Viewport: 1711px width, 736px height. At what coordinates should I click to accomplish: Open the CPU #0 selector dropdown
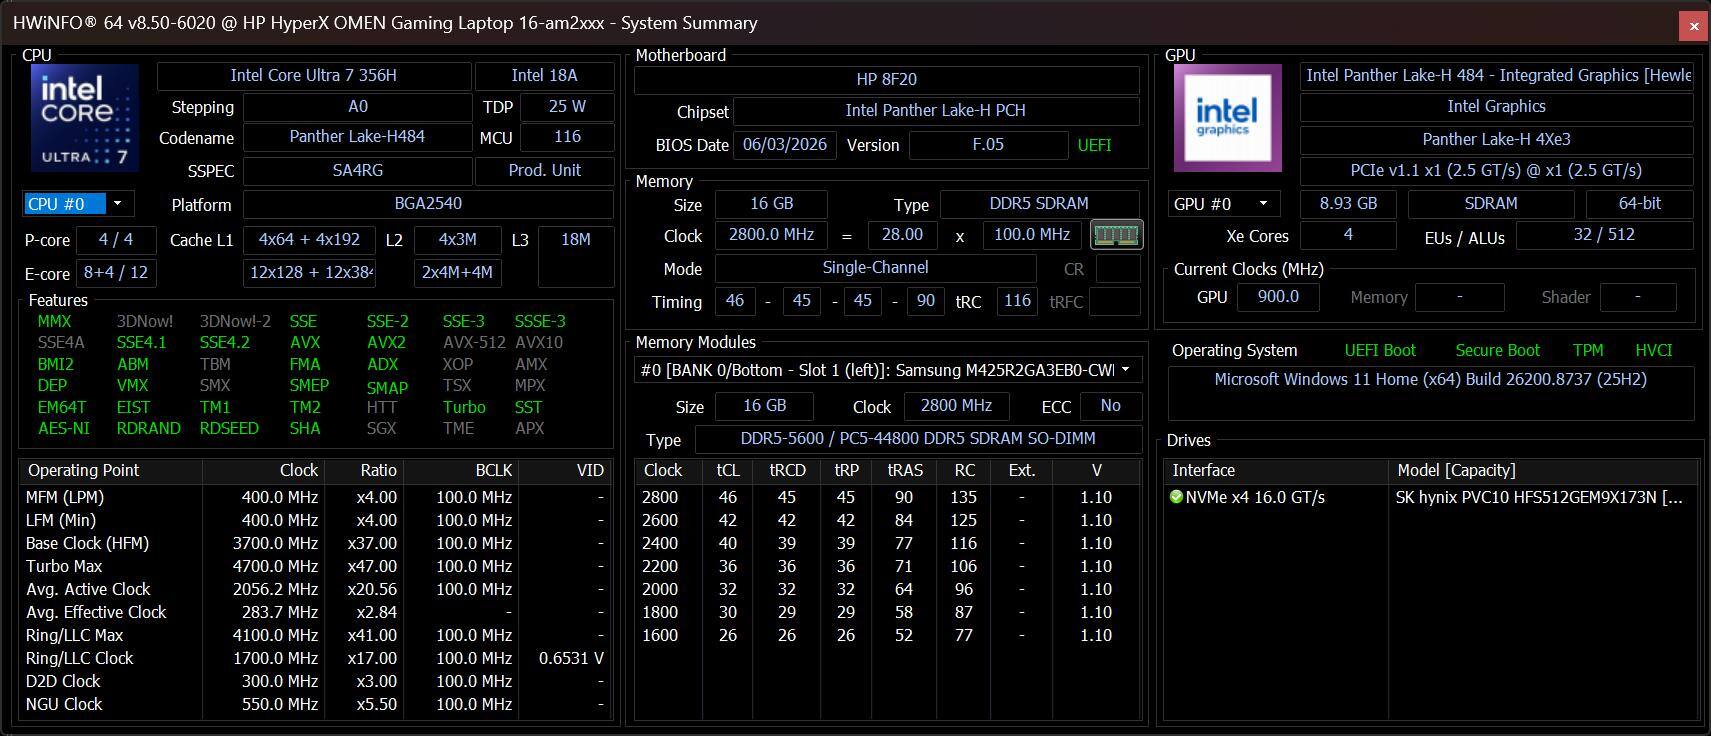click(x=78, y=204)
